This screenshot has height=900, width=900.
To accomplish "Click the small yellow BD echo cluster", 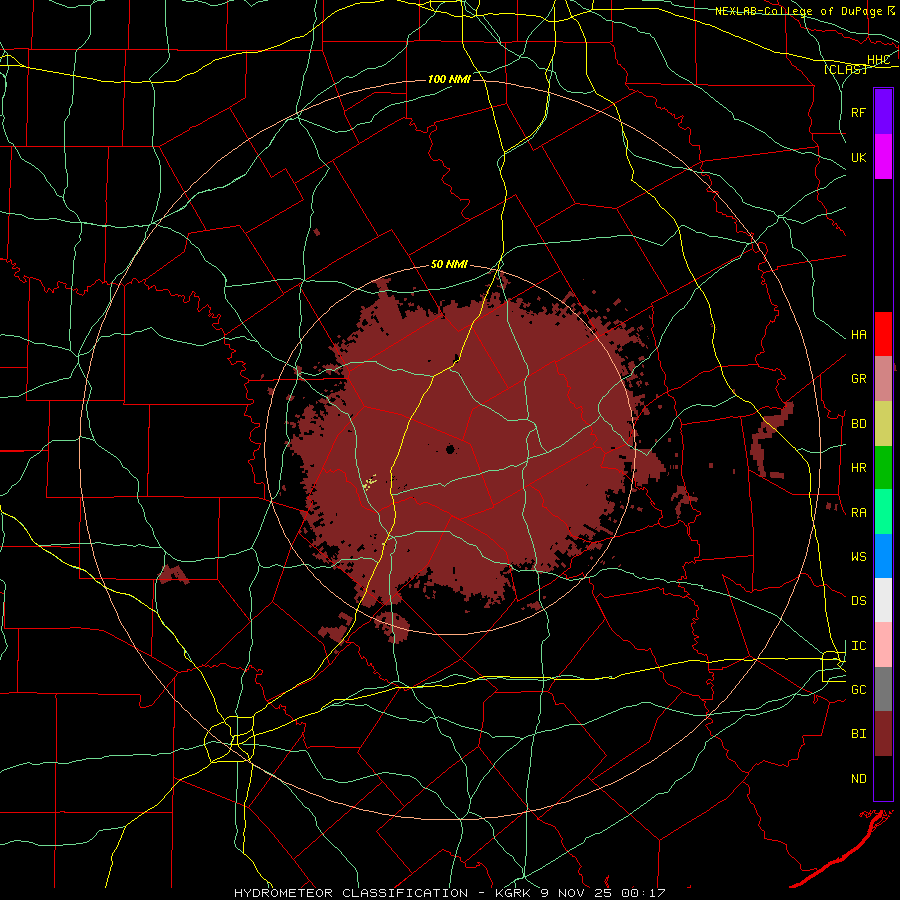I will 369,481.
